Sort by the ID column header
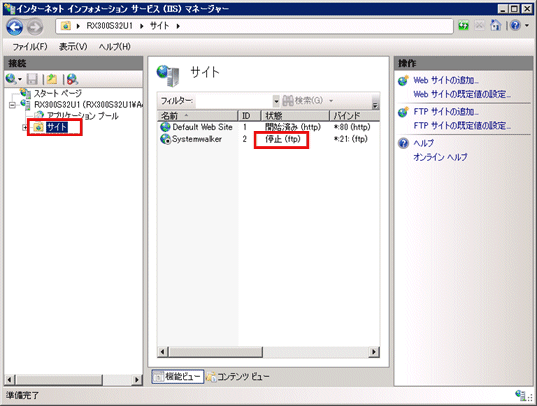This screenshot has height=406, width=537. tap(250, 116)
